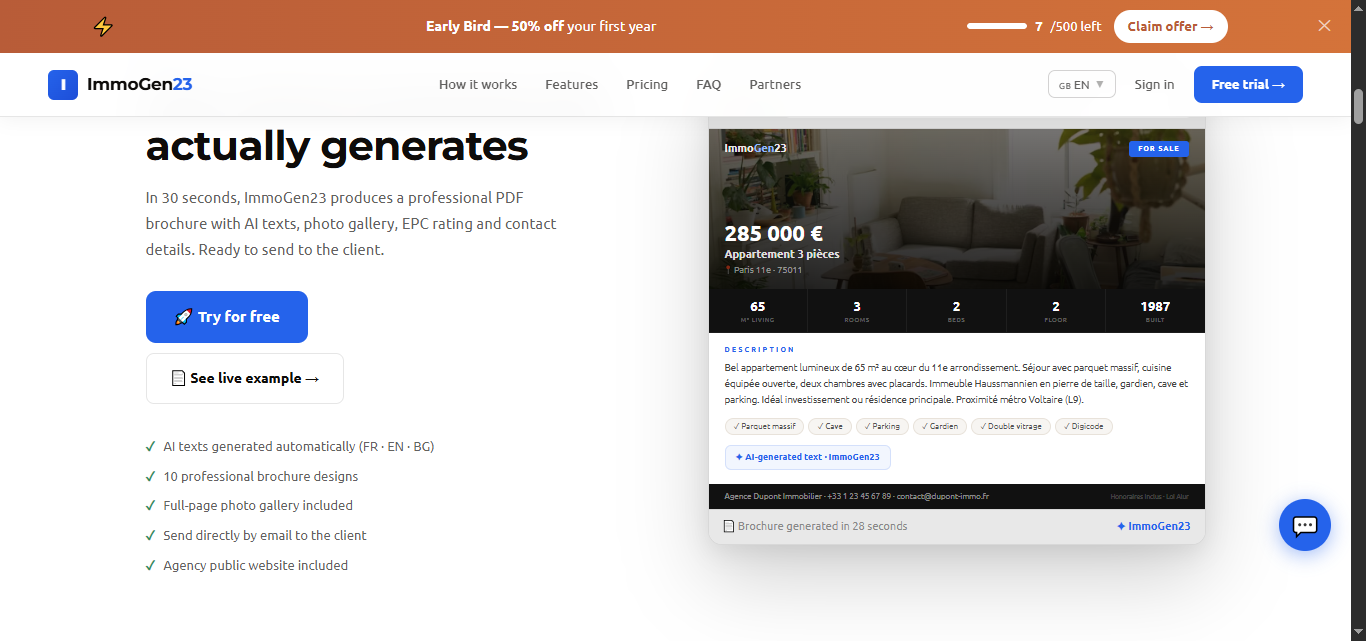Navigate to FAQ section
The image size is (1366, 641).
tap(708, 85)
